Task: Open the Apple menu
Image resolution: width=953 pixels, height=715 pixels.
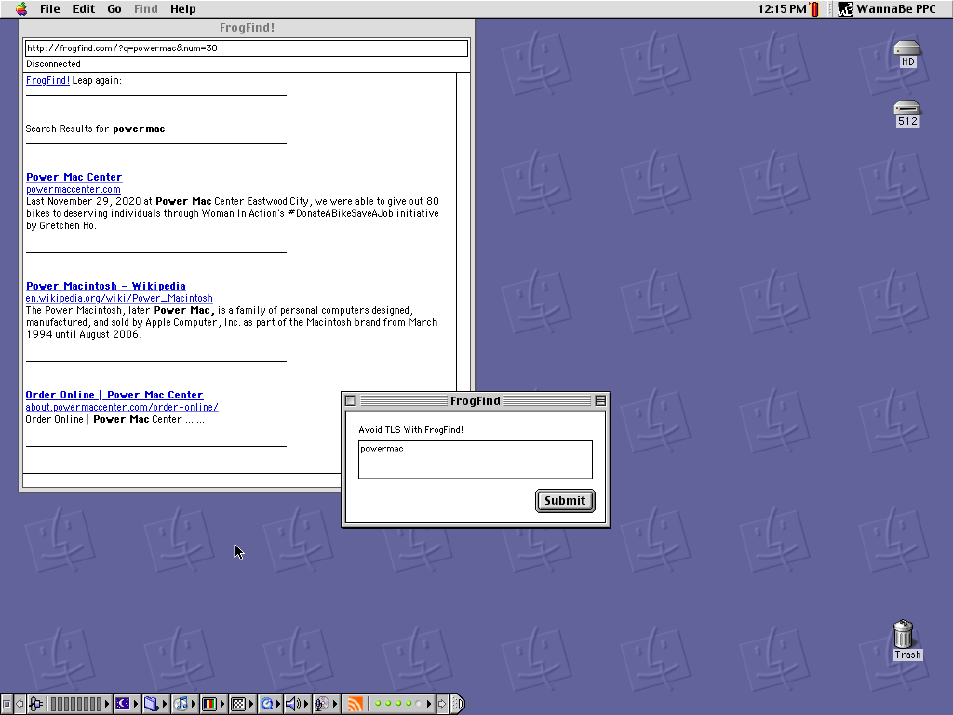Action: click(22, 9)
